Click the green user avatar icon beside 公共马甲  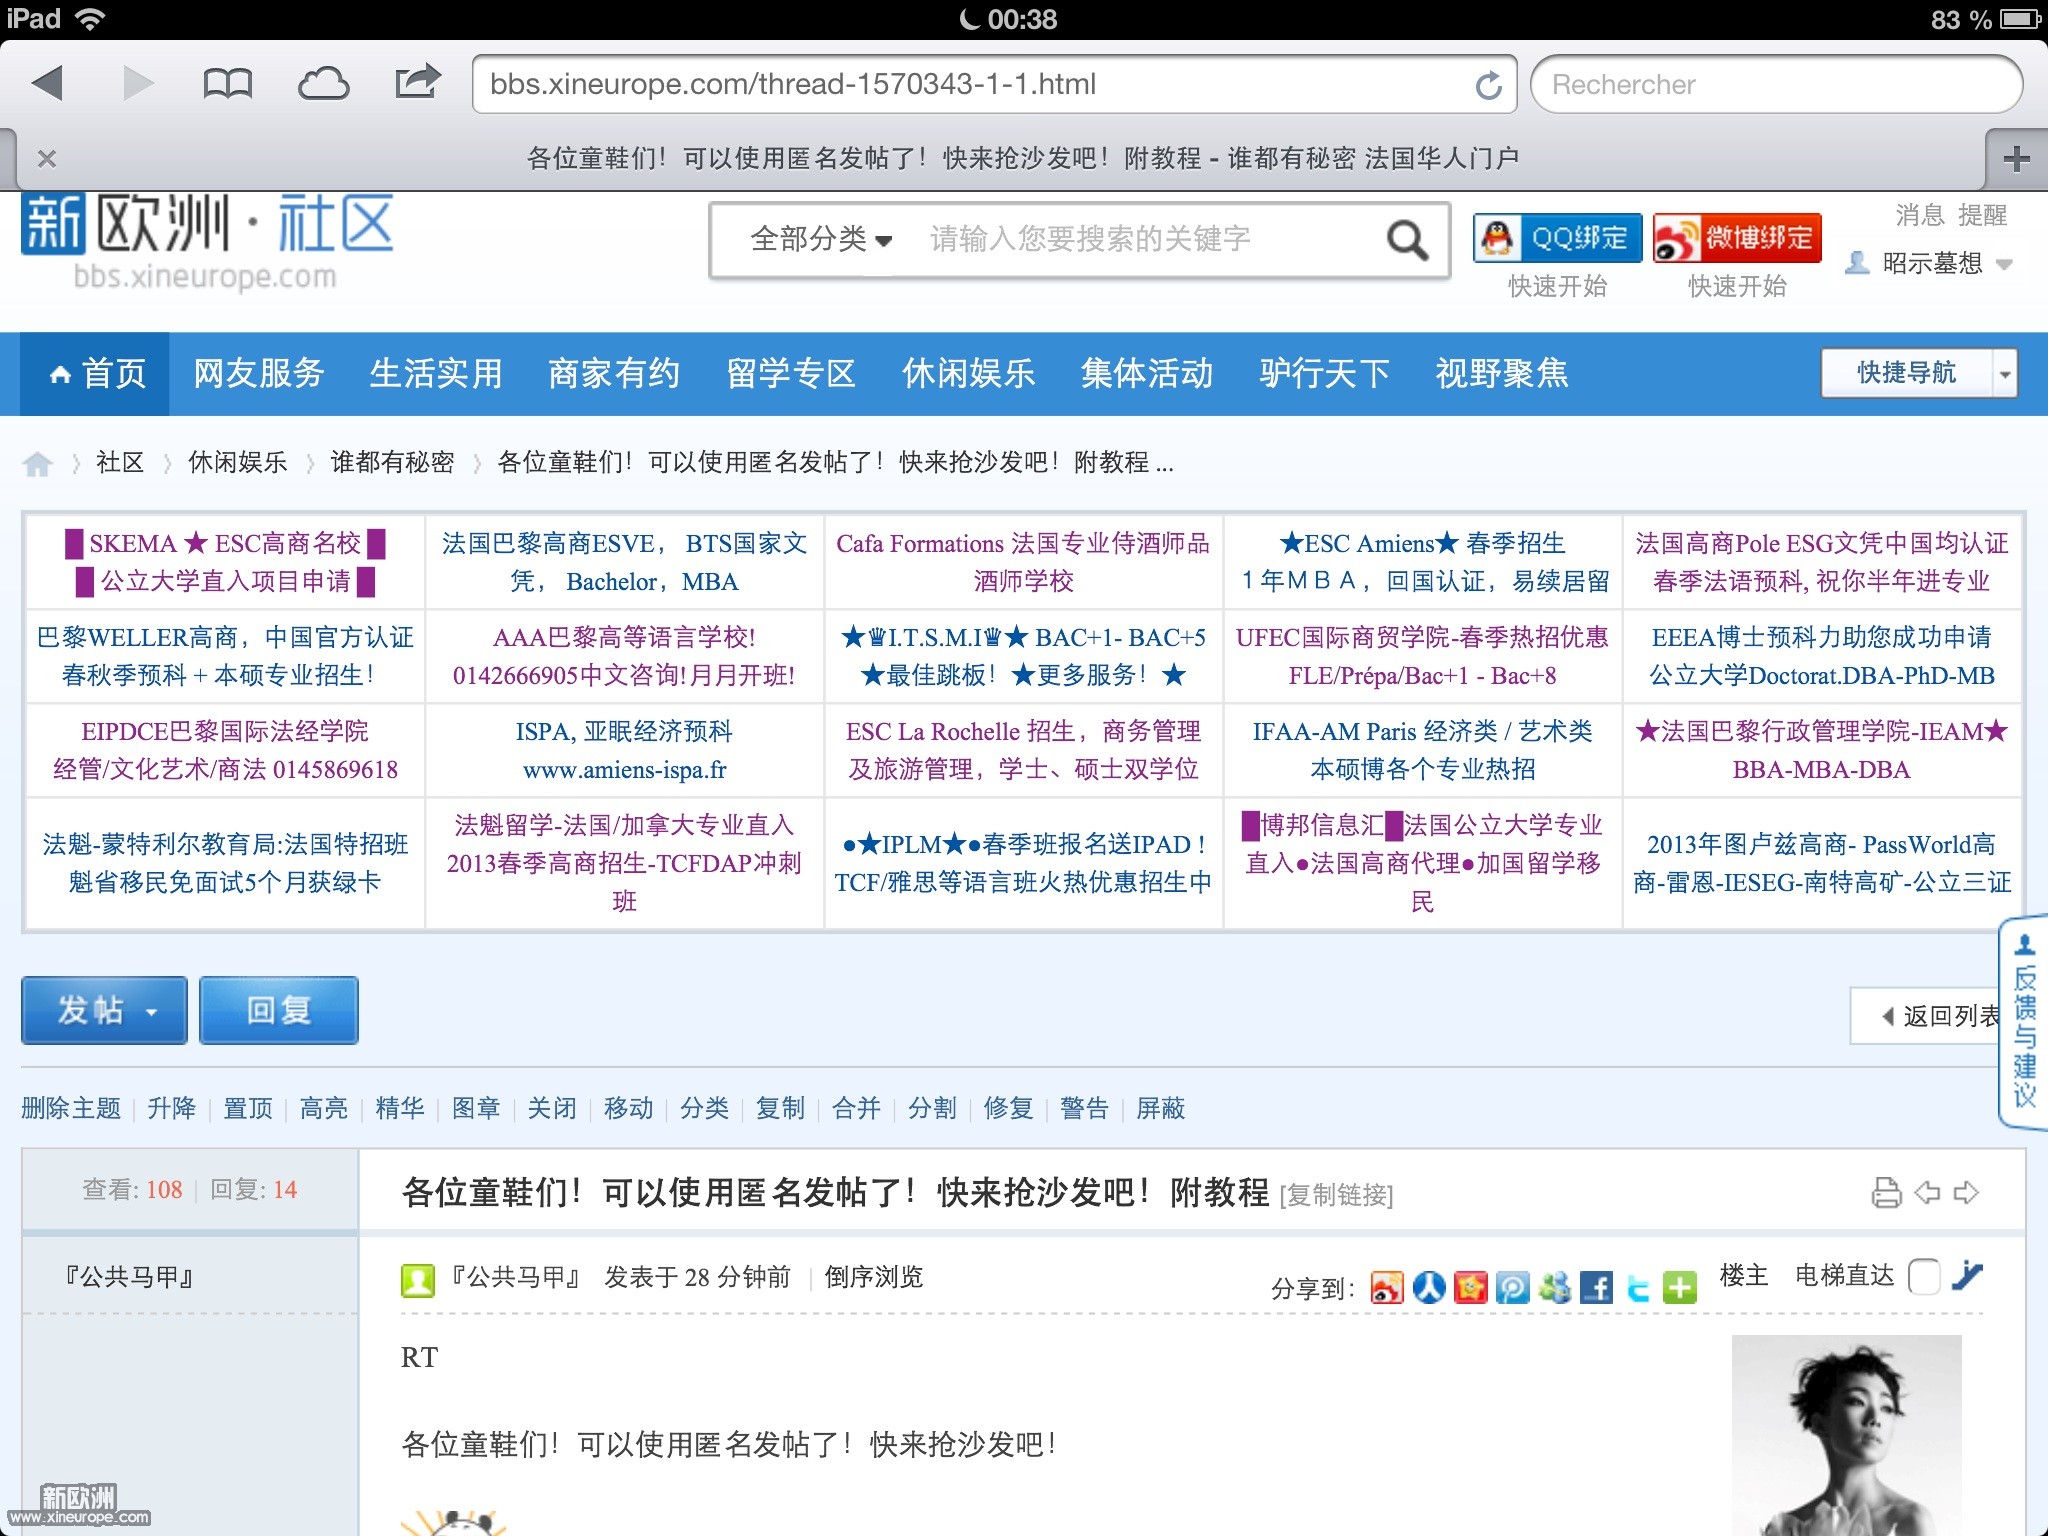click(x=418, y=1280)
